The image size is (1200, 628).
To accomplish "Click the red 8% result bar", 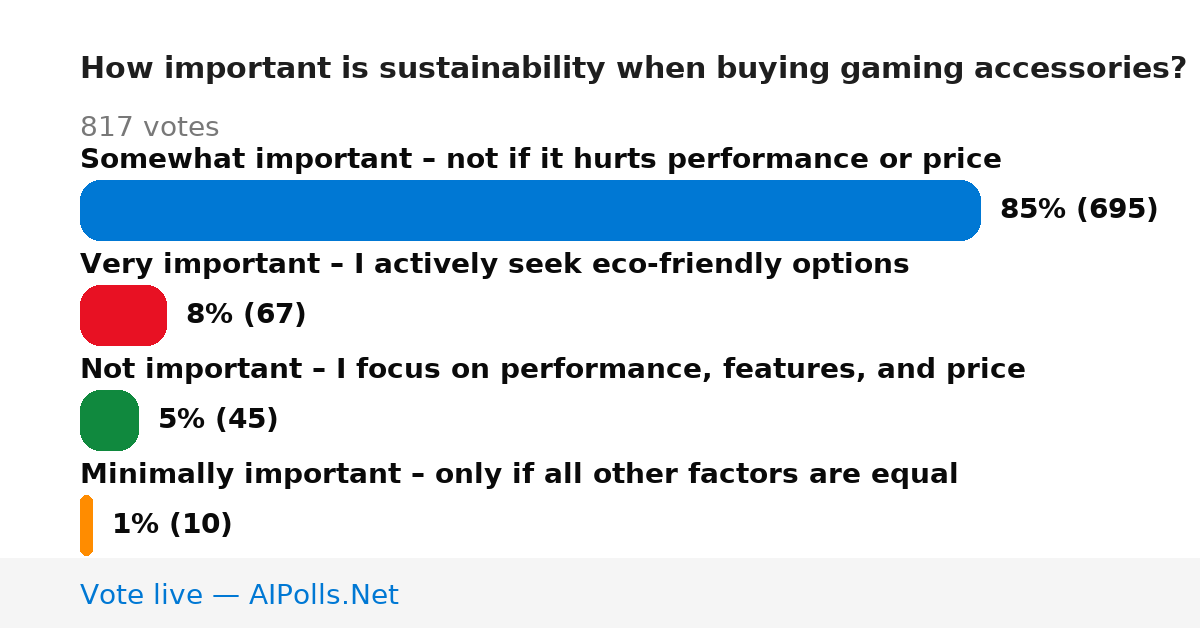I will pos(123,315).
